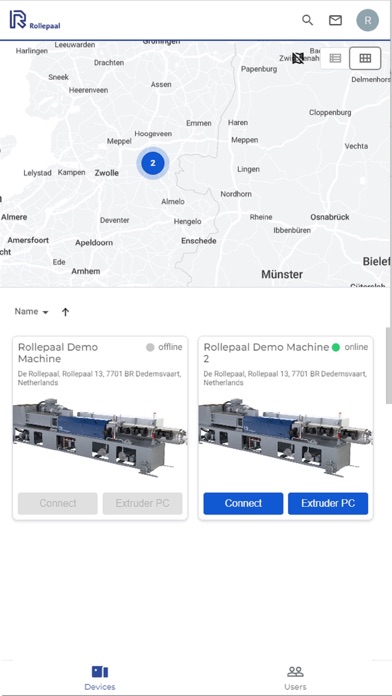The width and height of the screenshot is (392, 696).
Task: Click the Enschede label on map
Action: tap(199, 241)
